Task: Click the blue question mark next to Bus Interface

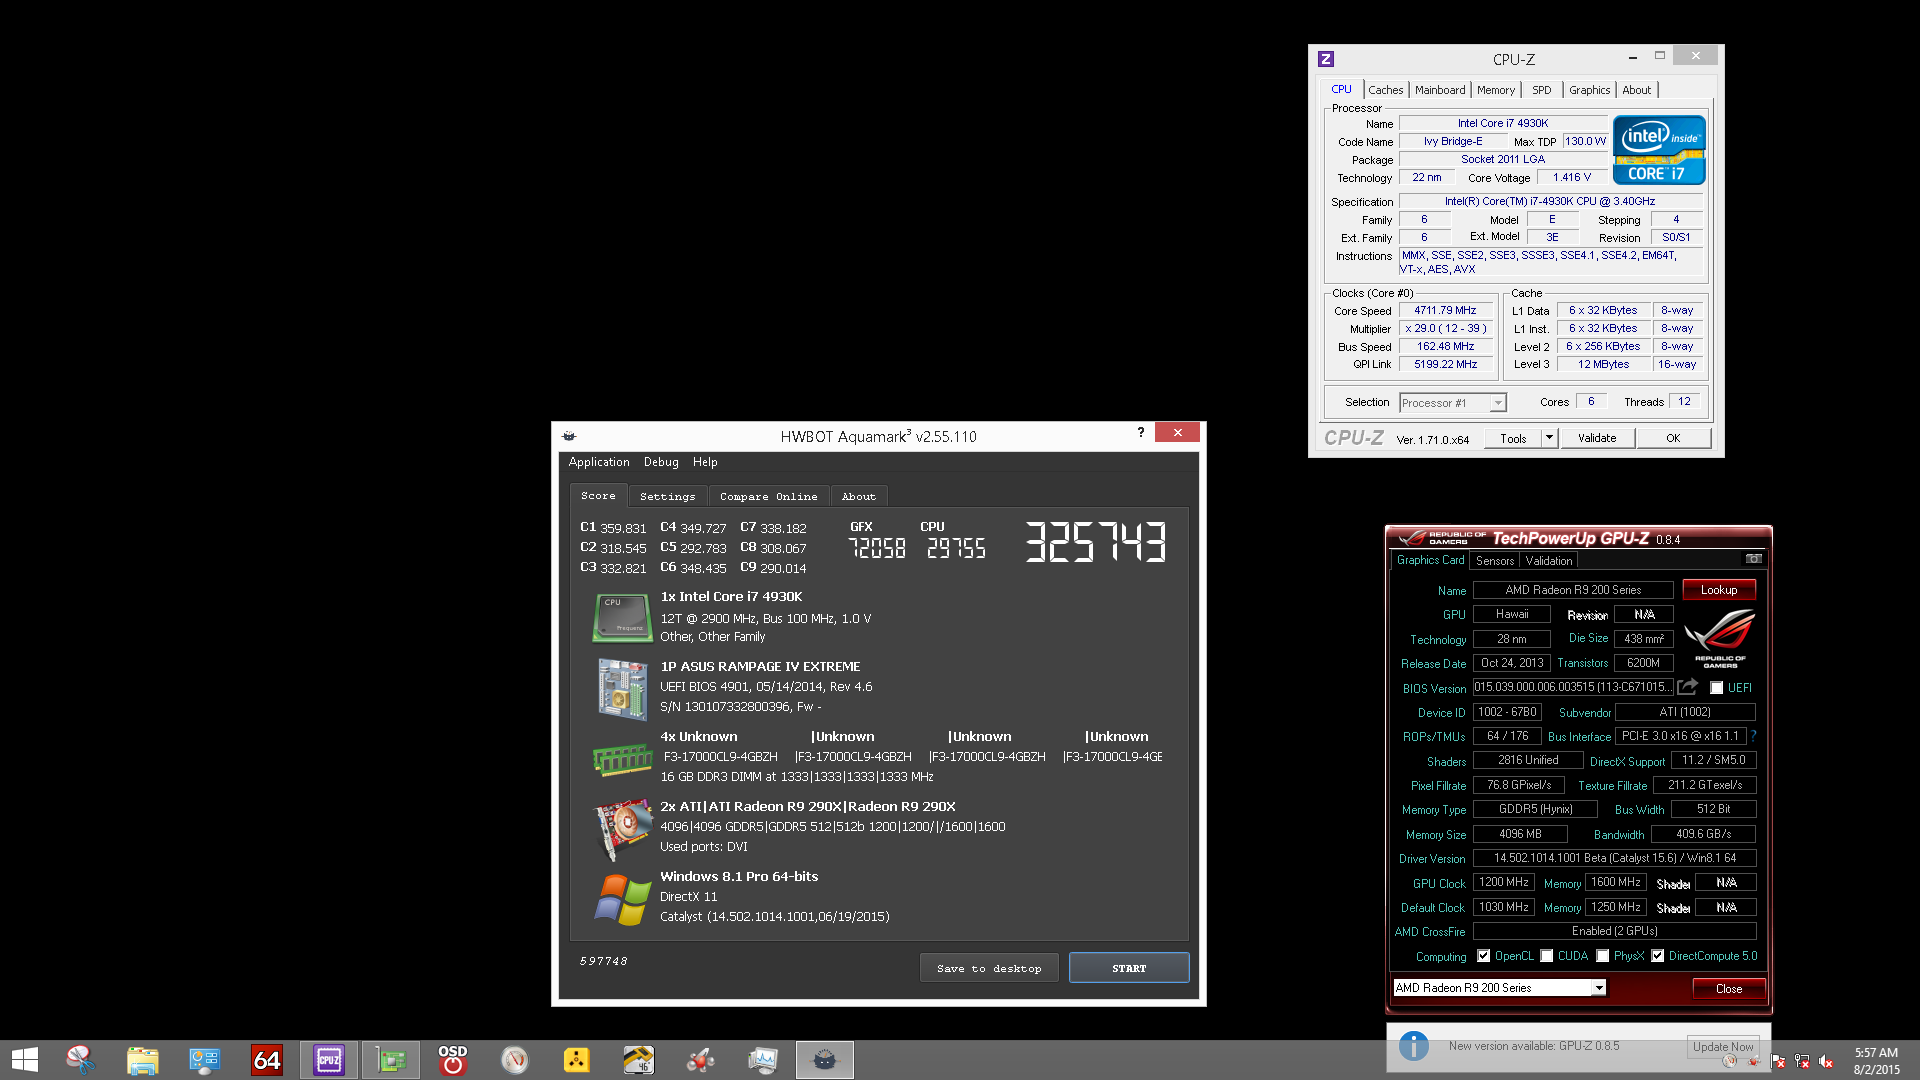Action: pyautogui.click(x=1753, y=736)
